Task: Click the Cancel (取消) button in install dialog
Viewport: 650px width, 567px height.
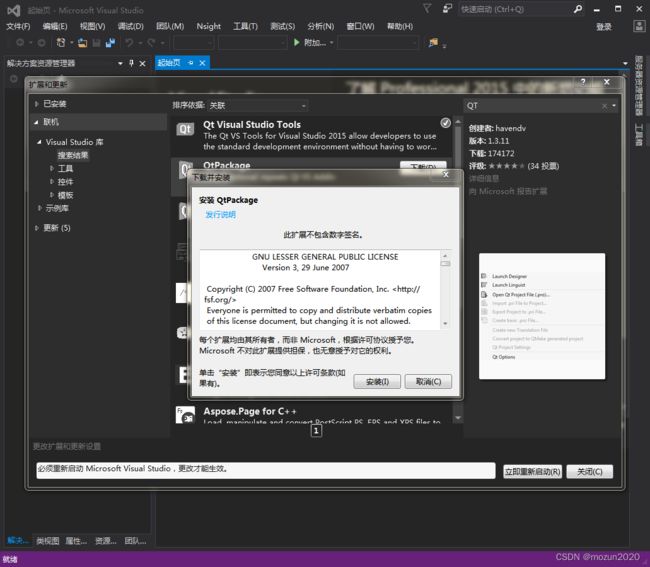Action: [428, 381]
